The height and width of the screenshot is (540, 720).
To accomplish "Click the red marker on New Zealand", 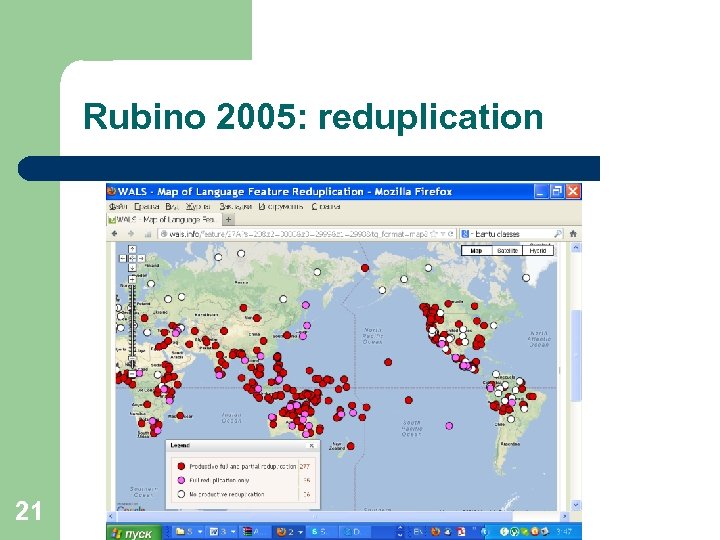I will 351,446.
